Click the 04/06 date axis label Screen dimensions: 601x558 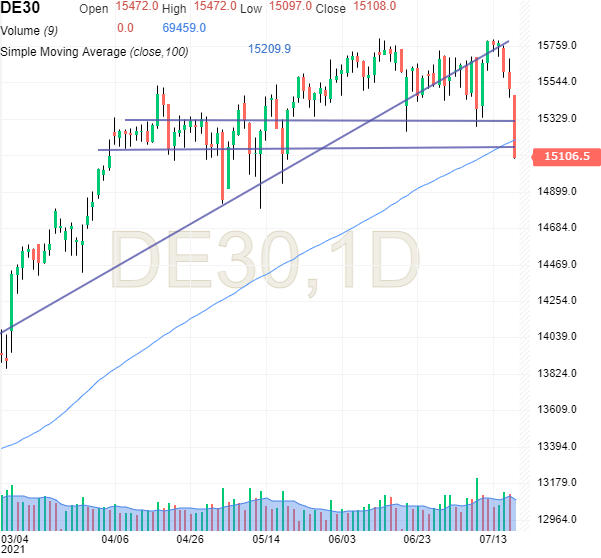point(116,538)
